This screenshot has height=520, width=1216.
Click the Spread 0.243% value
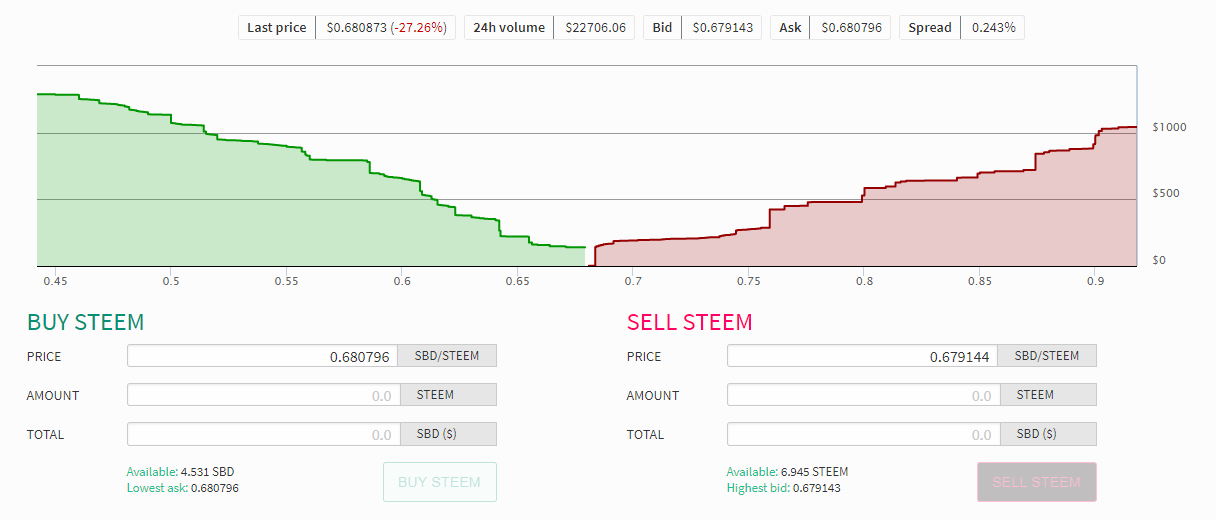993,28
